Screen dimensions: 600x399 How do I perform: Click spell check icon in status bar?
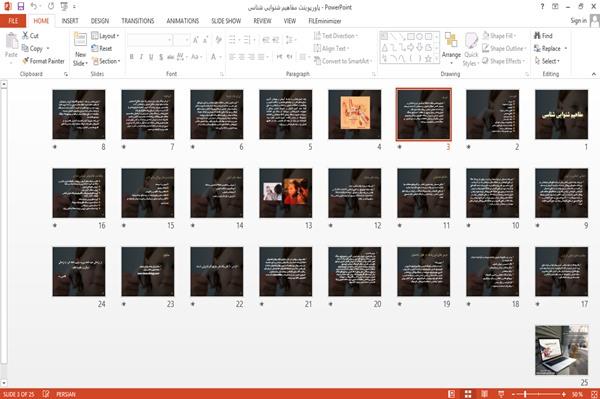[x=46, y=394]
